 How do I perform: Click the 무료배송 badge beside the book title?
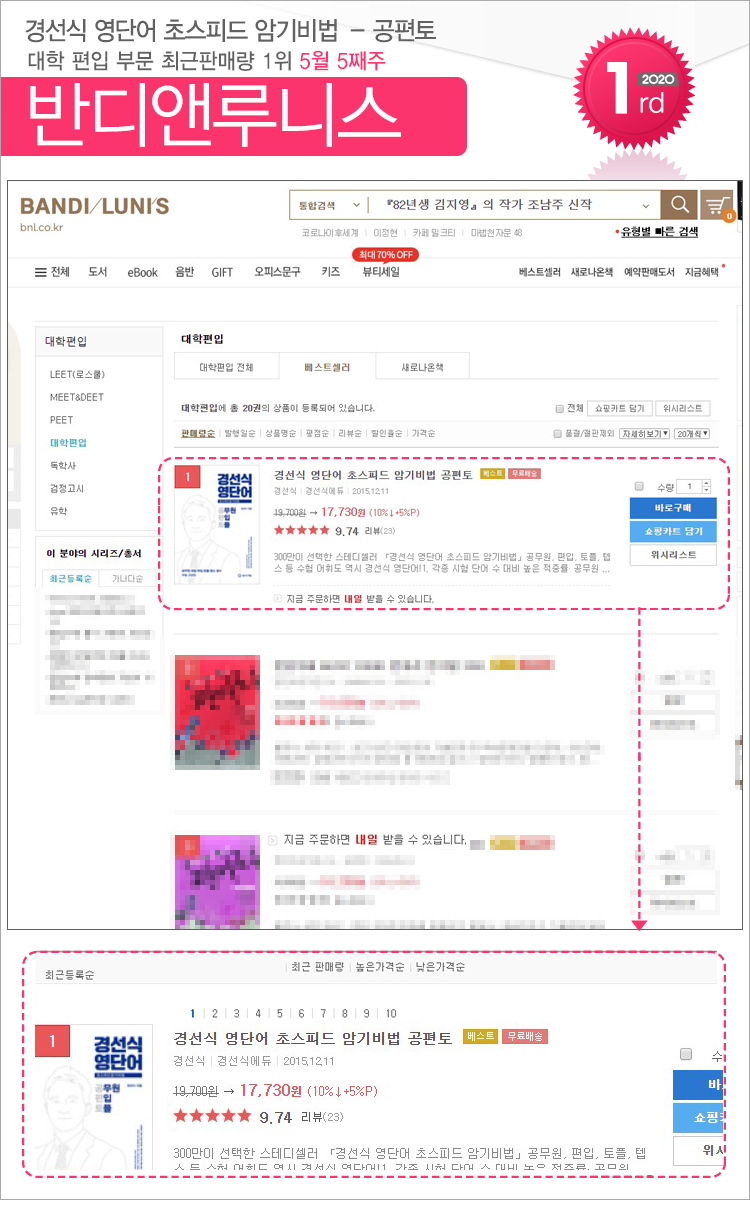(x=524, y=474)
